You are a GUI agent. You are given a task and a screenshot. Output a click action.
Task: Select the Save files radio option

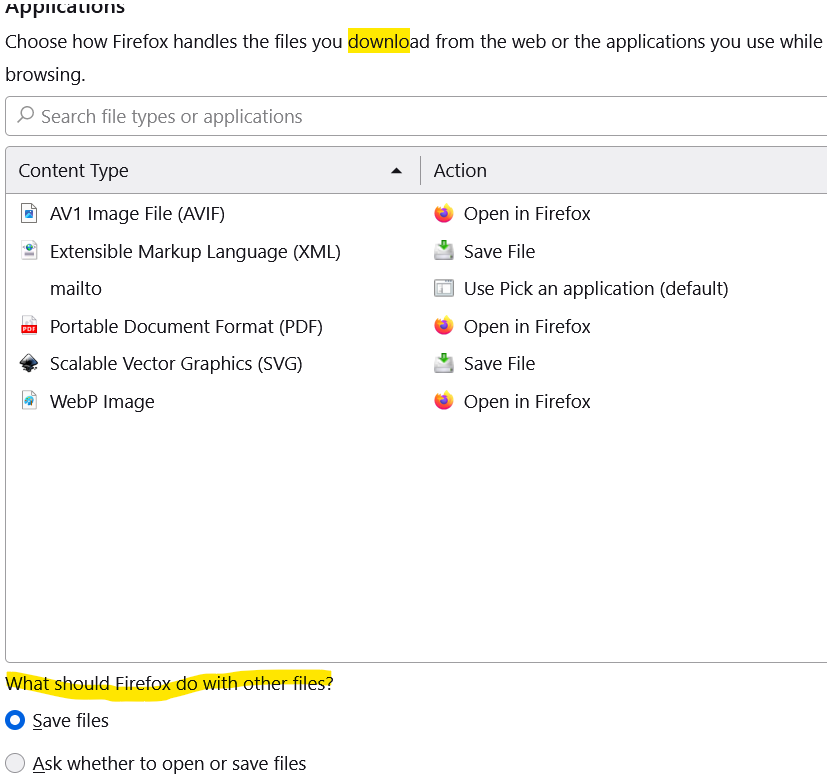click(x=15, y=720)
